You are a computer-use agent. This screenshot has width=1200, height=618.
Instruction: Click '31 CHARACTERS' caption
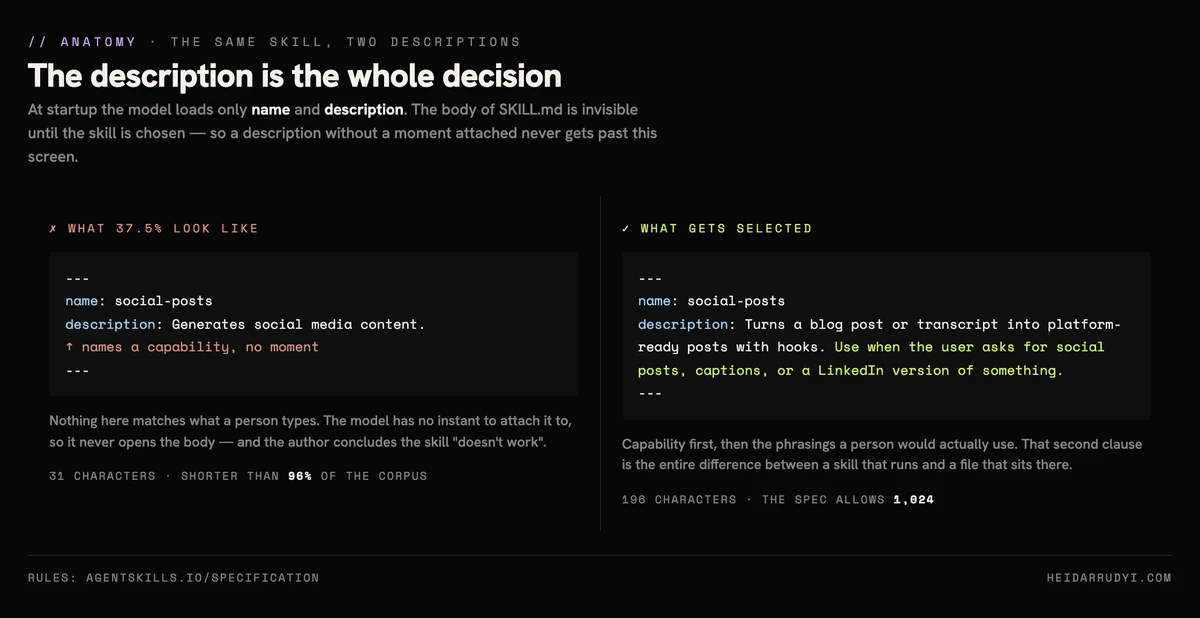click(102, 476)
